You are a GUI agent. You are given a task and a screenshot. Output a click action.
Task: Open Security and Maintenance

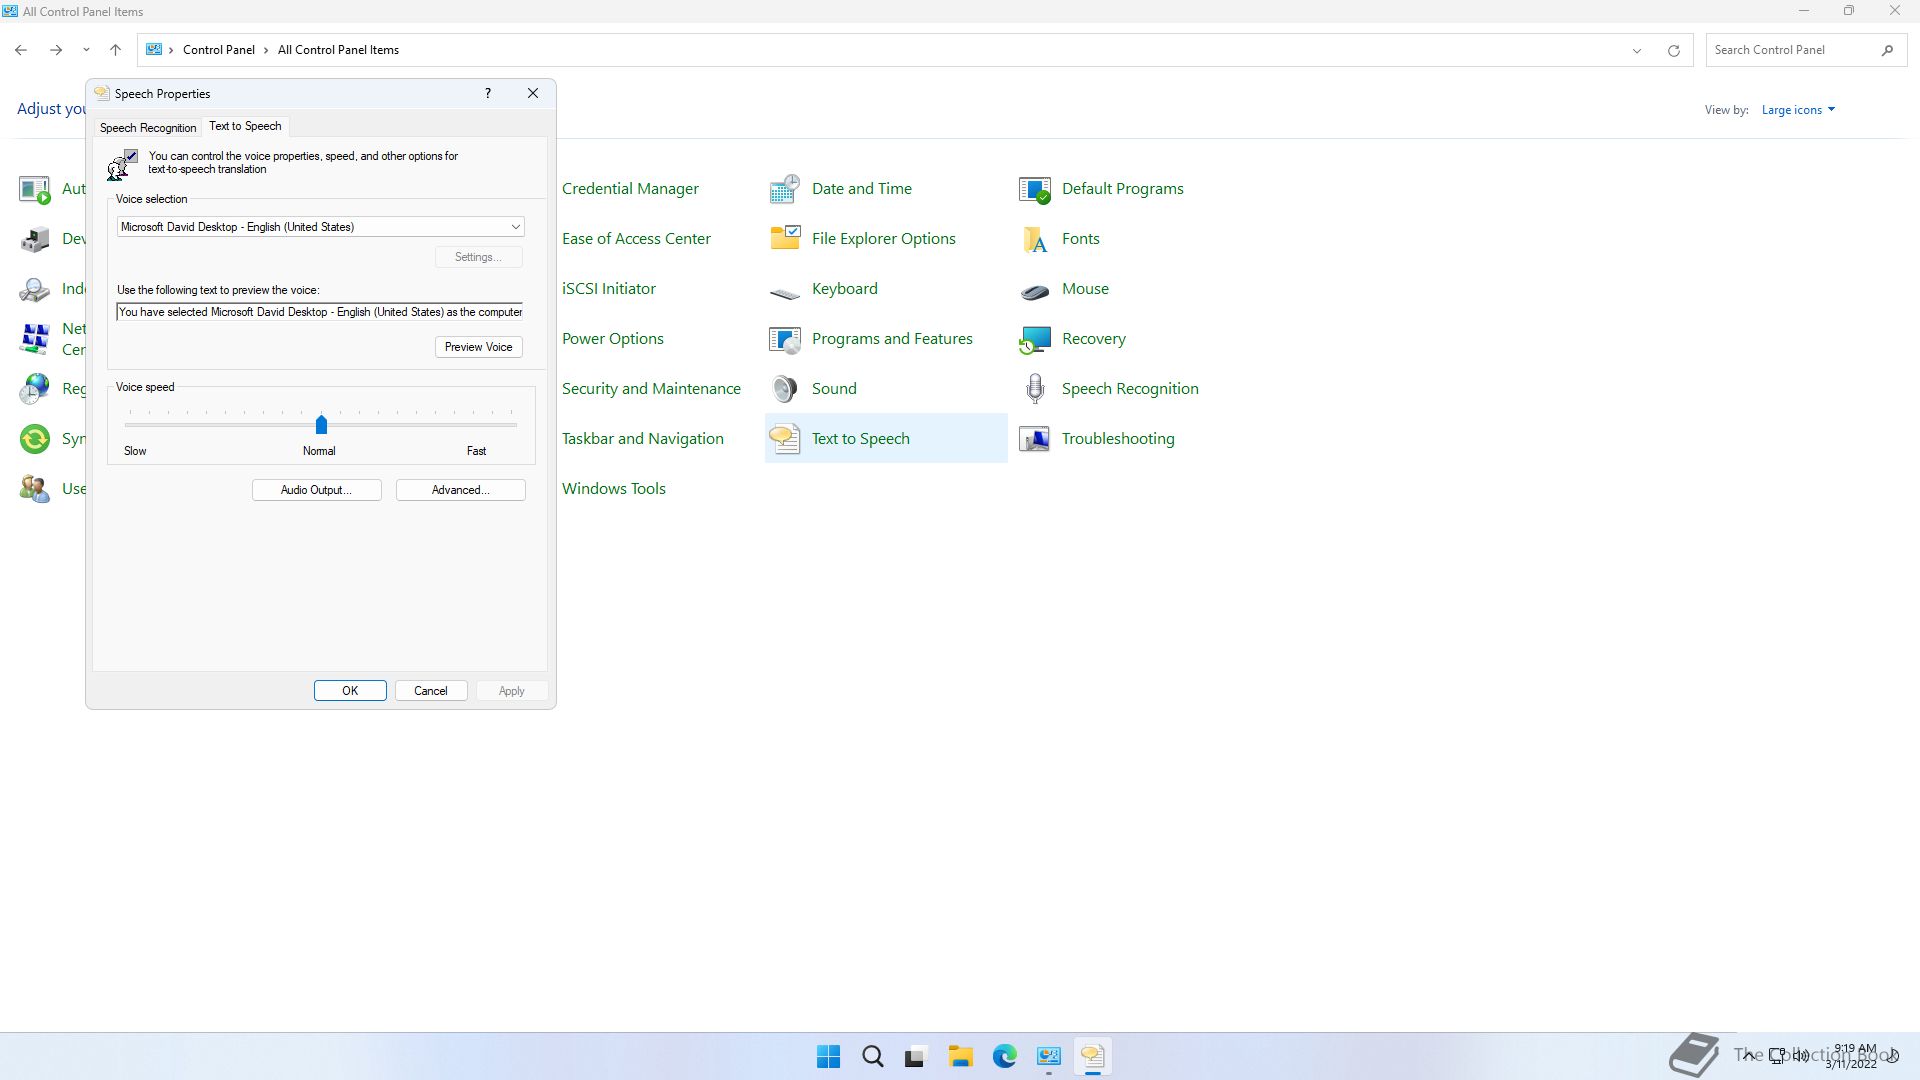click(x=651, y=388)
